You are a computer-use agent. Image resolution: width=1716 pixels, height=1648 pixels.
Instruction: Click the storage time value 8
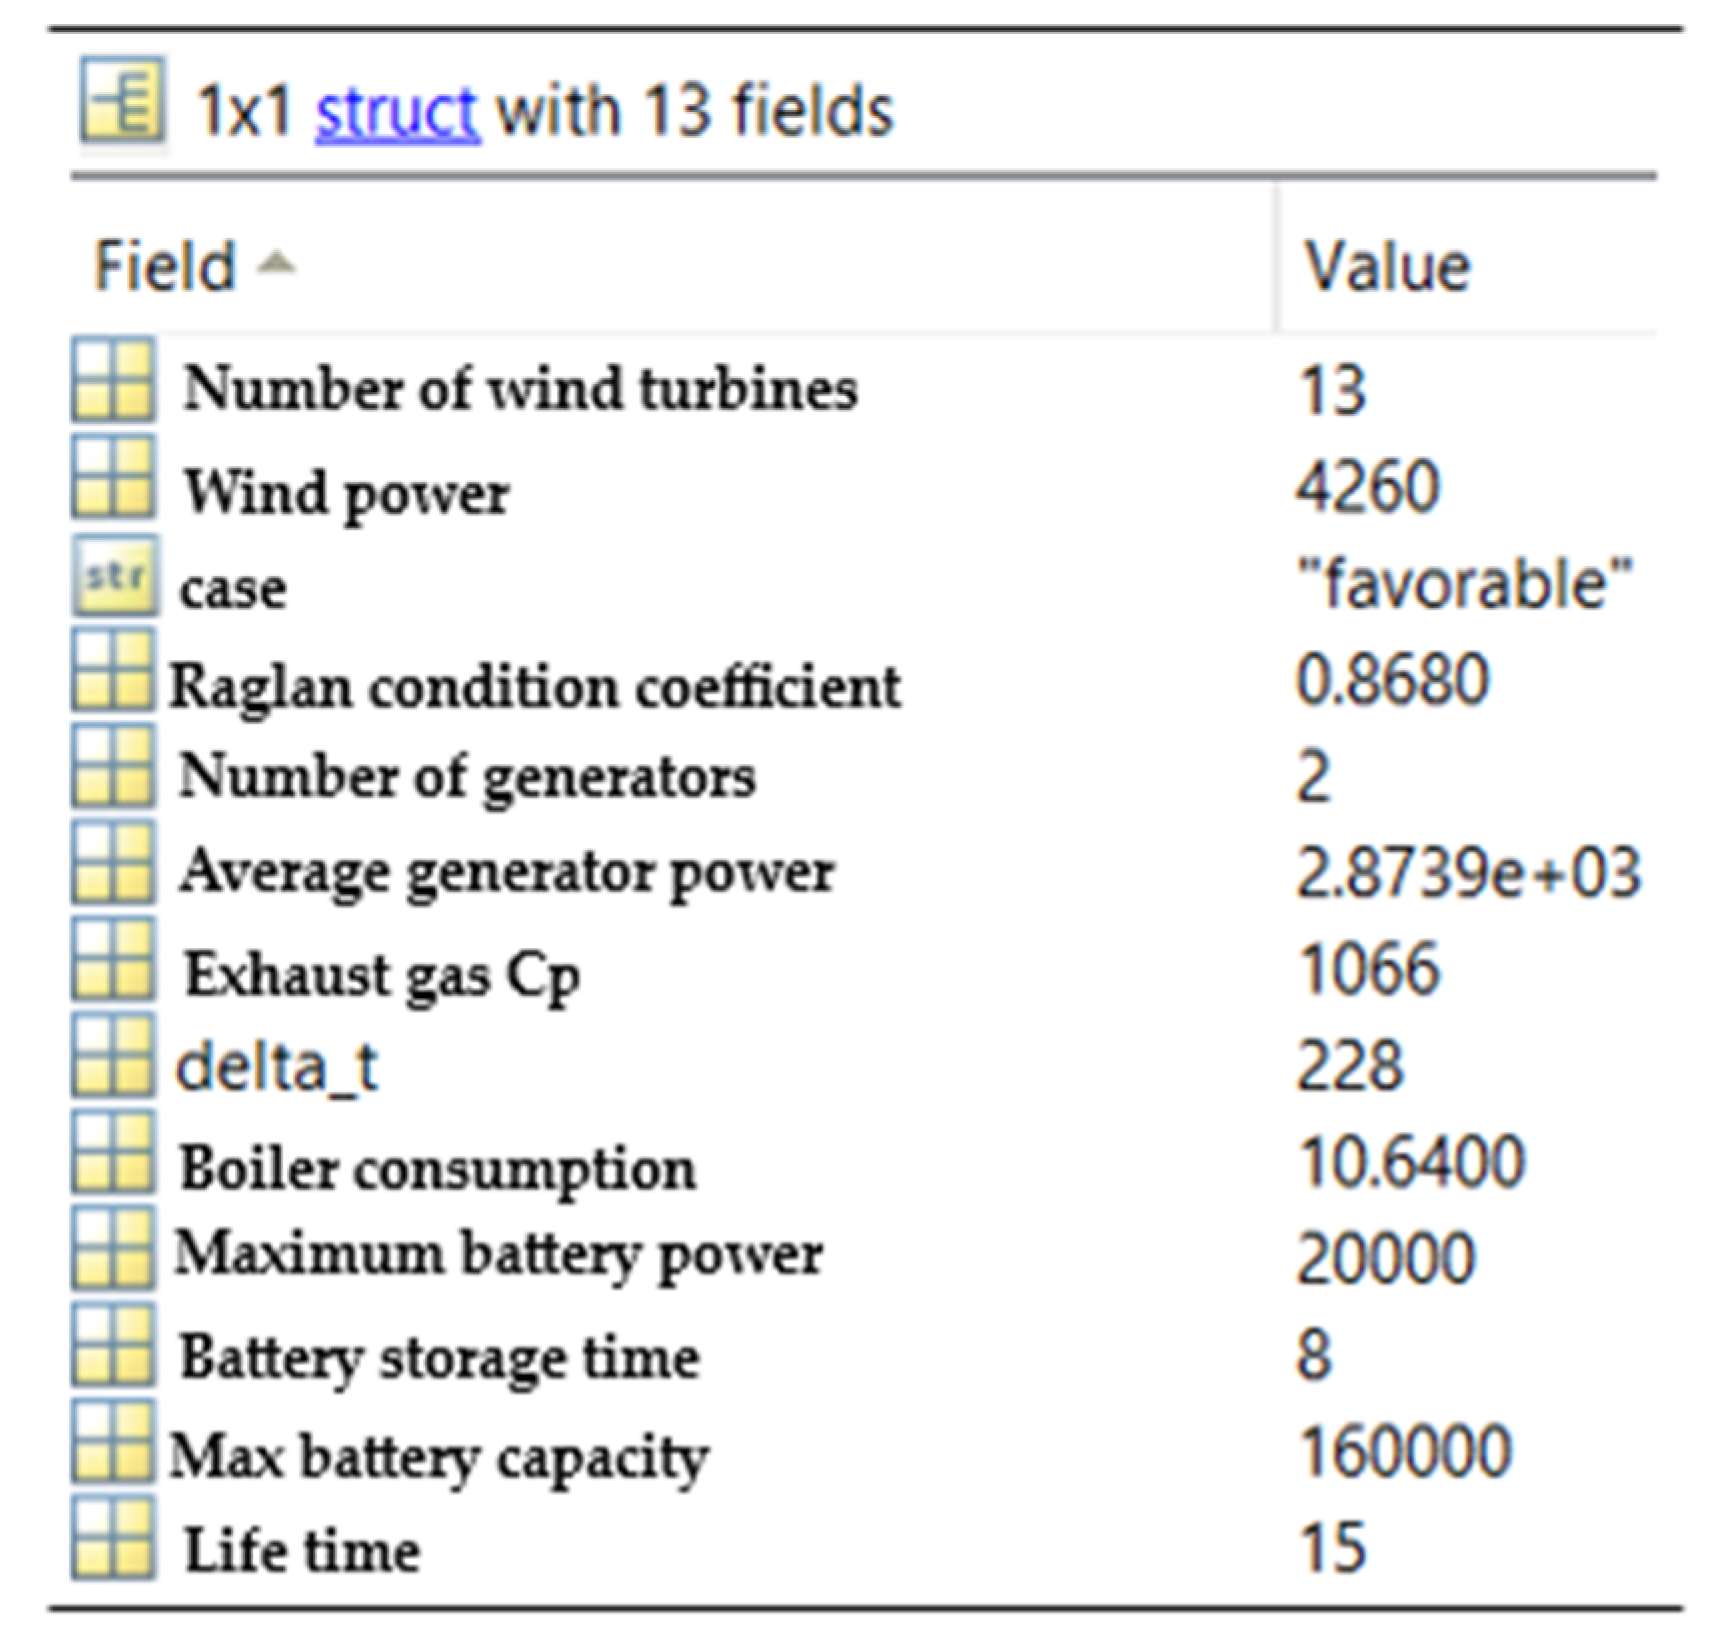[x=1314, y=1354]
